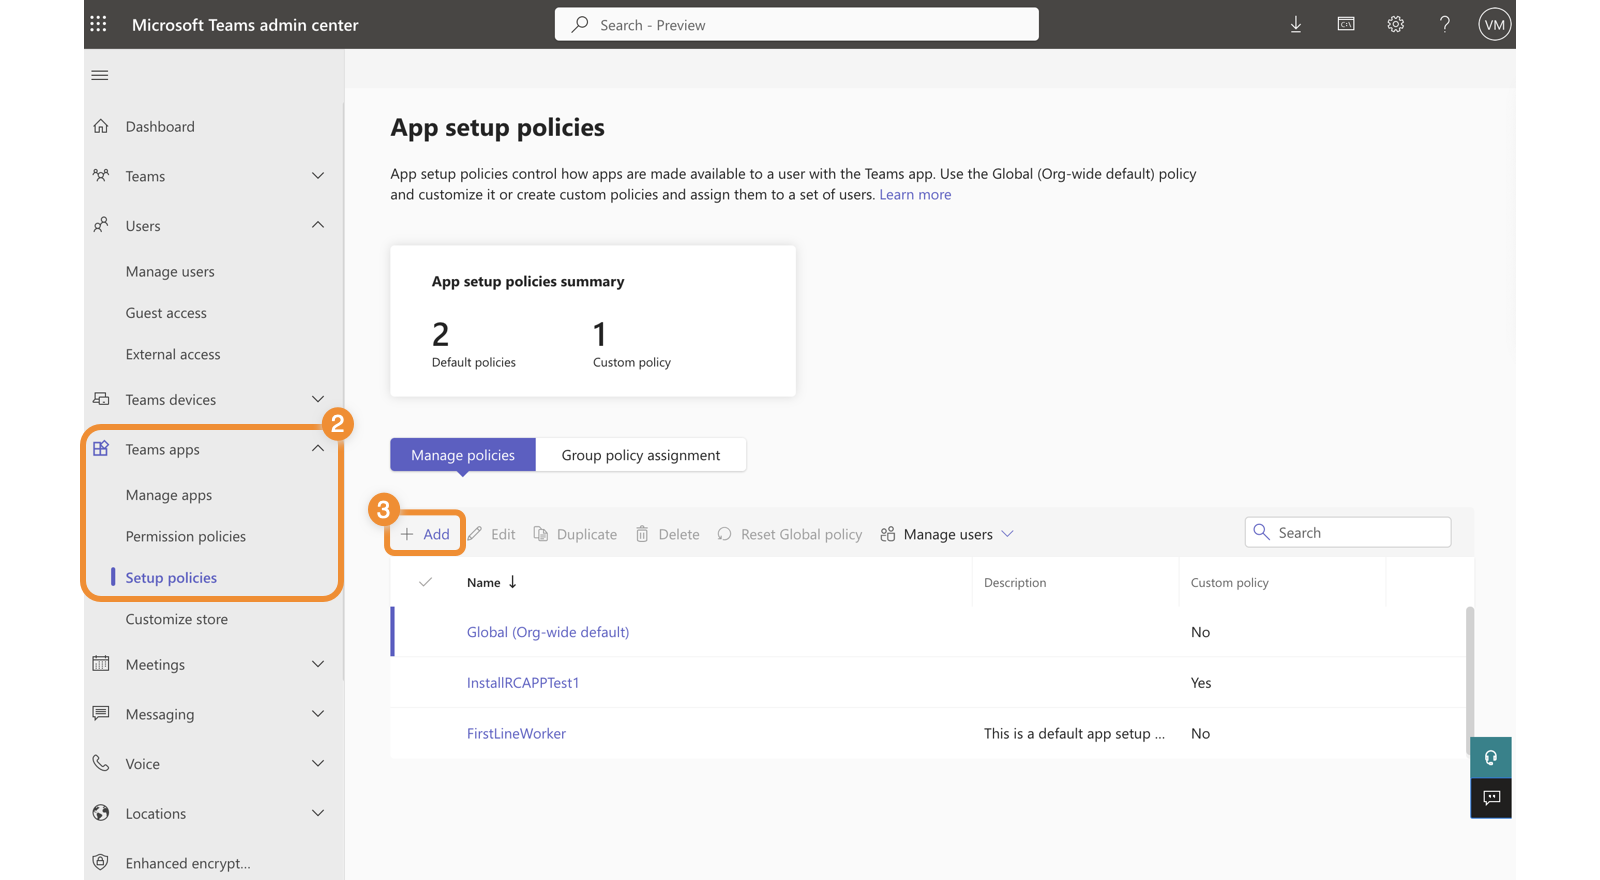Expand the Teams devices chevron
This screenshot has height=880, width=1600.
point(318,399)
